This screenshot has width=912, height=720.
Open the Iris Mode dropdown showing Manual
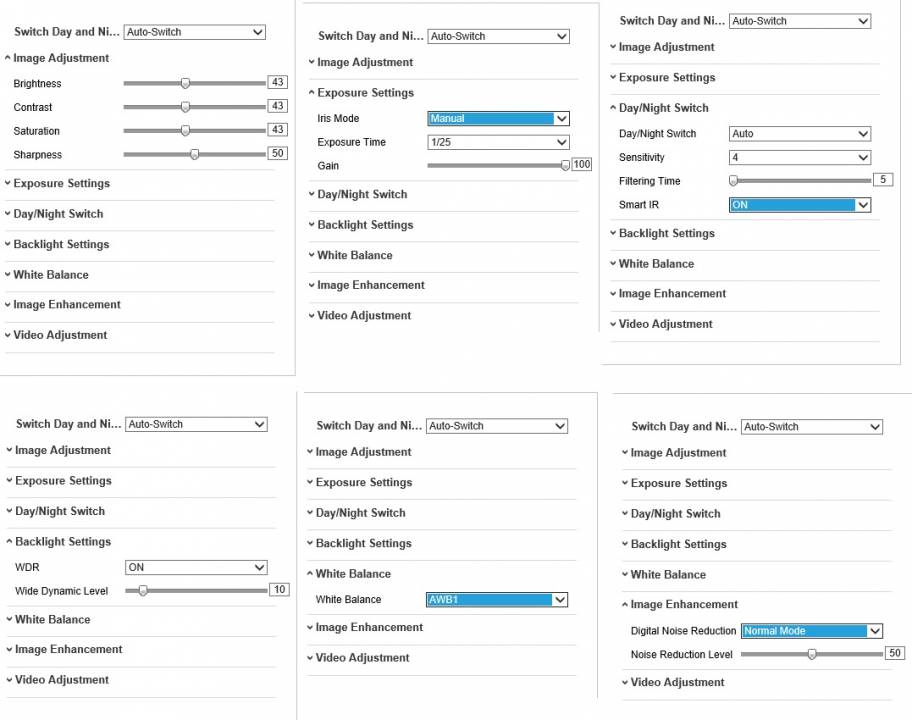tap(498, 119)
